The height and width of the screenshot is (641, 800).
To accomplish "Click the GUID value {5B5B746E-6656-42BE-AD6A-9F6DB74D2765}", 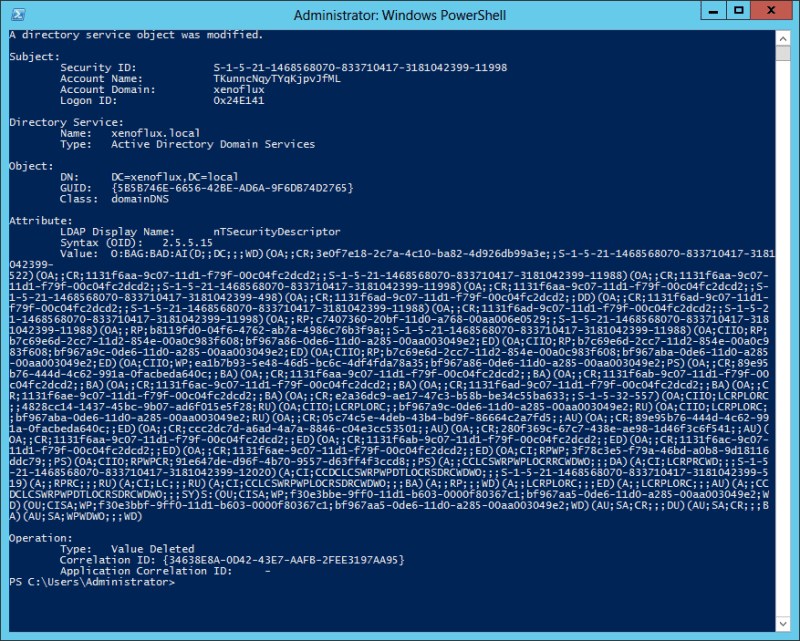I will coord(232,188).
